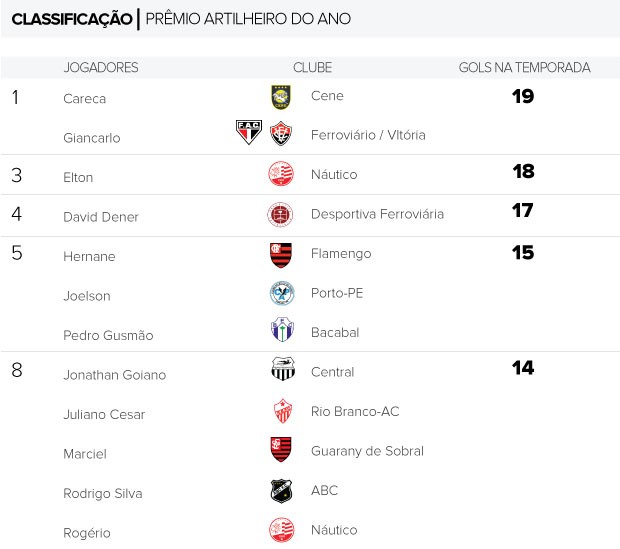Screen dimensions: 620x549
Task: Select the JOGADORES column header
Action: click(x=101, y=67)
